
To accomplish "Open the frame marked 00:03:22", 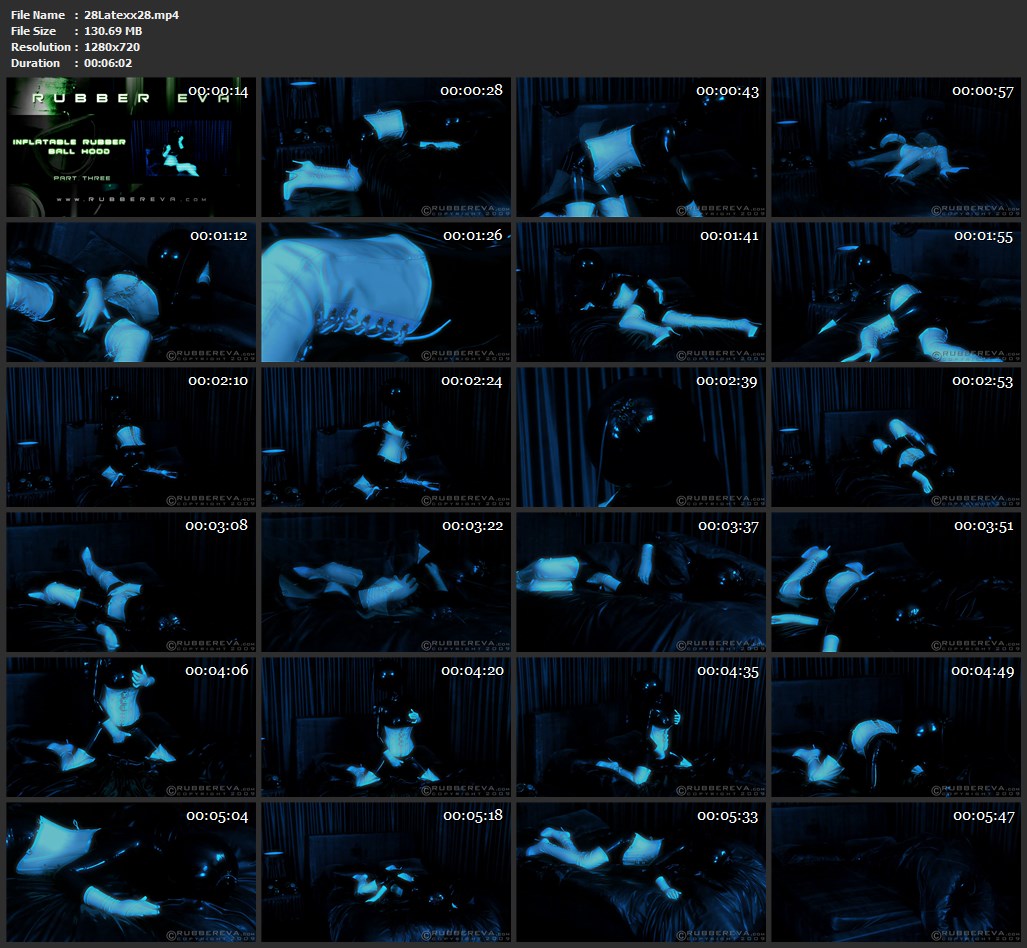I will (x=386, y=582).
